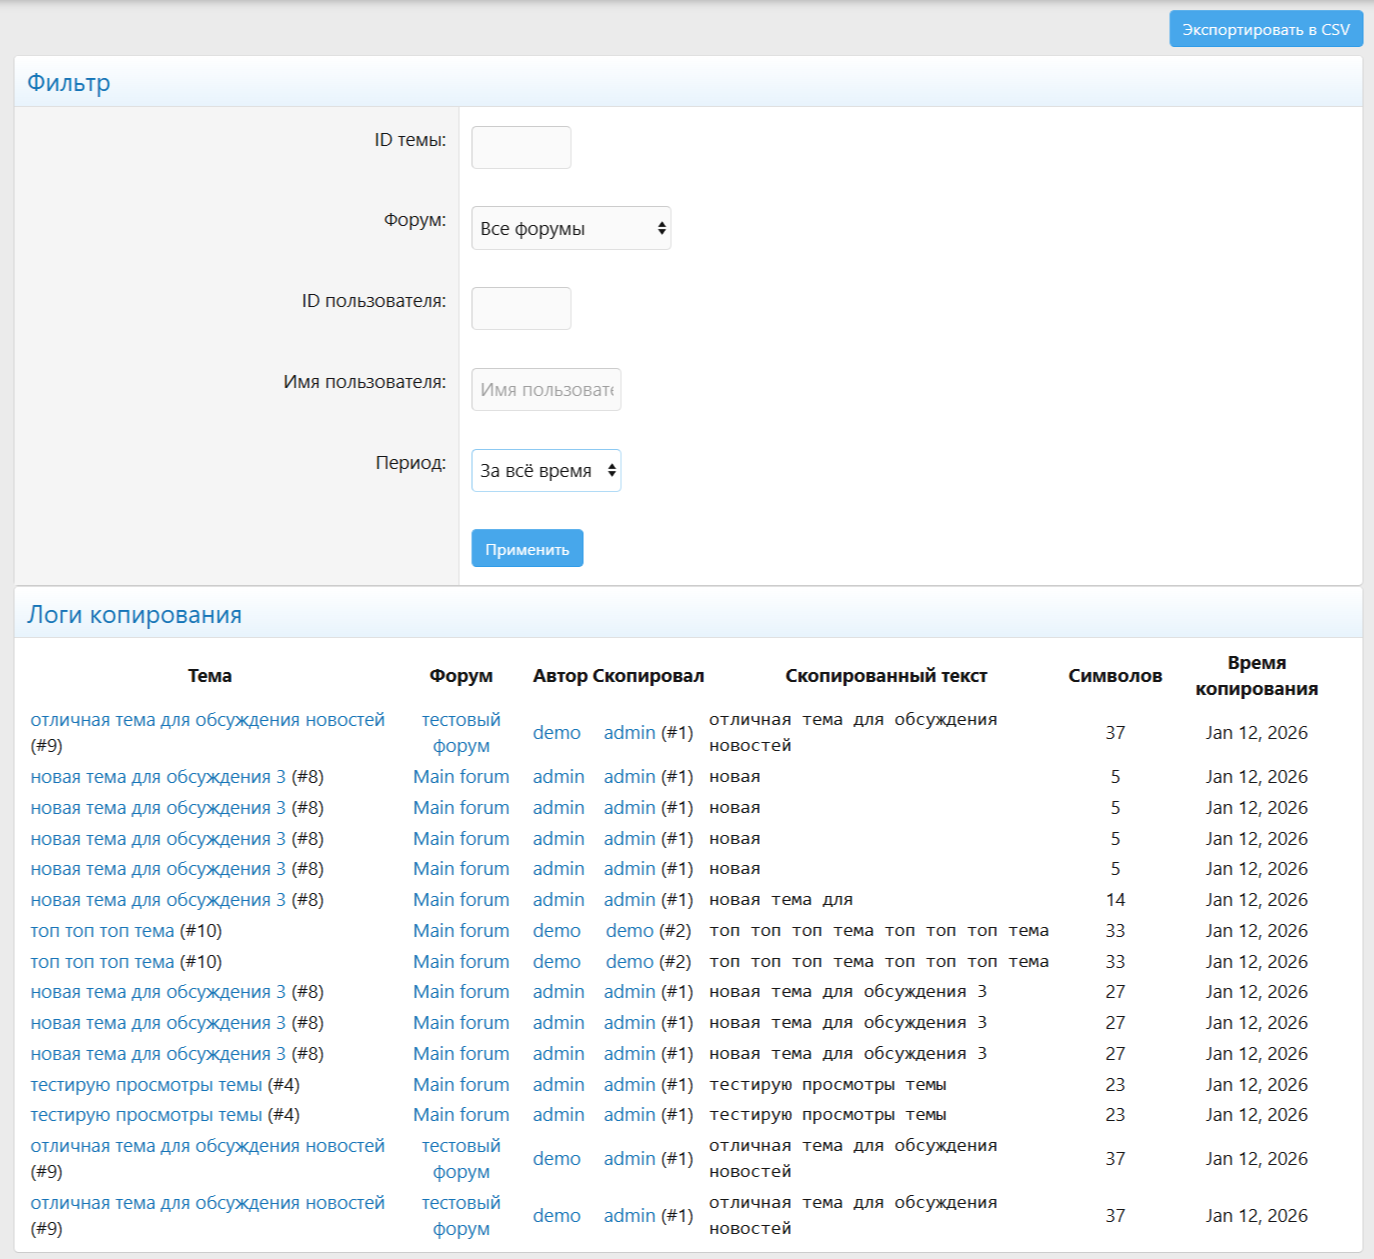Viewport: 1374px width, 1259px height.
Task: Click the ID пользователя input field
Action: pyautogui.click(x=521, y=308)
